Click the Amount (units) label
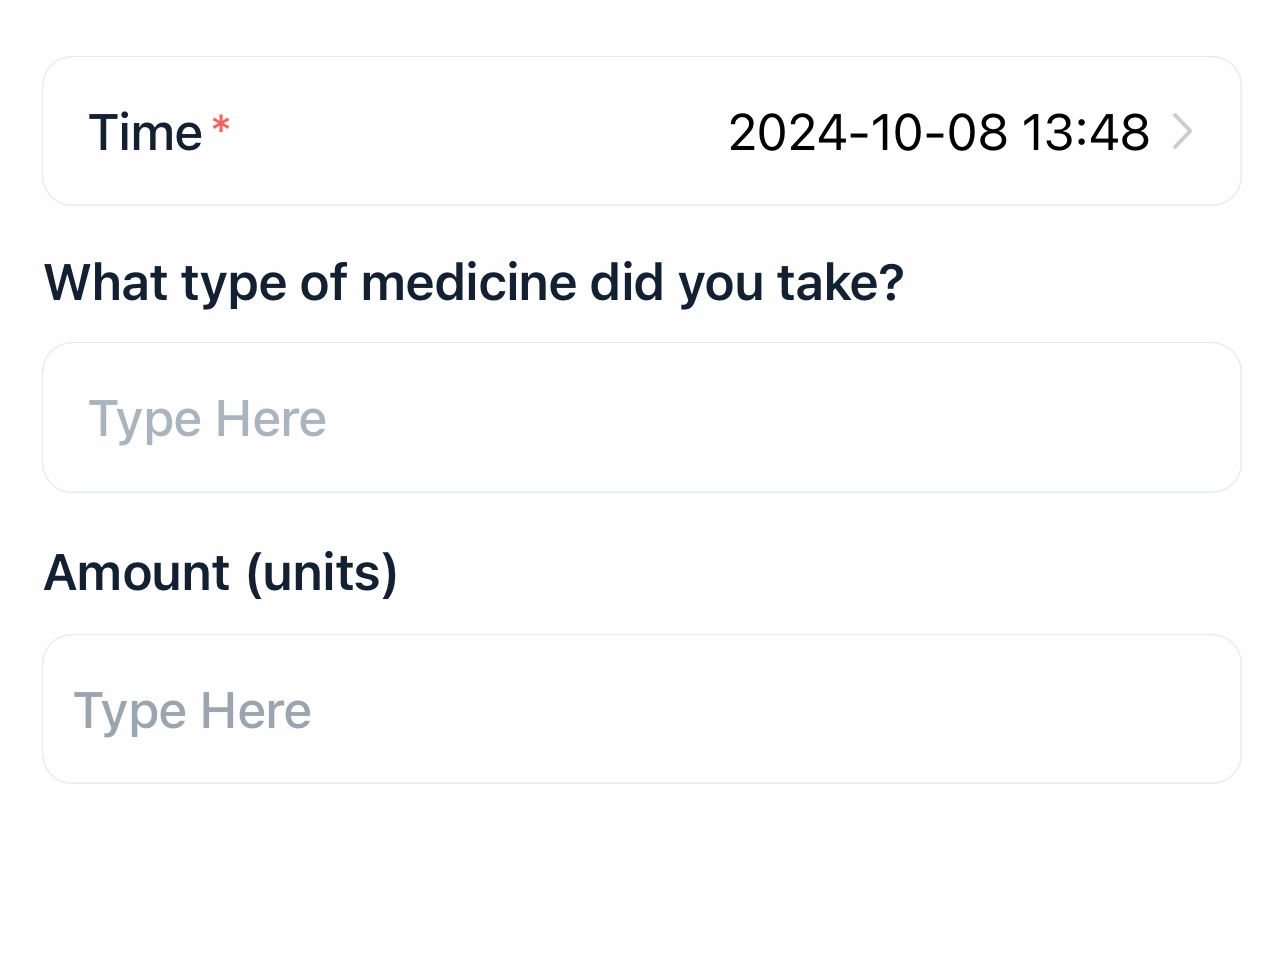 (x=220, y=573)
